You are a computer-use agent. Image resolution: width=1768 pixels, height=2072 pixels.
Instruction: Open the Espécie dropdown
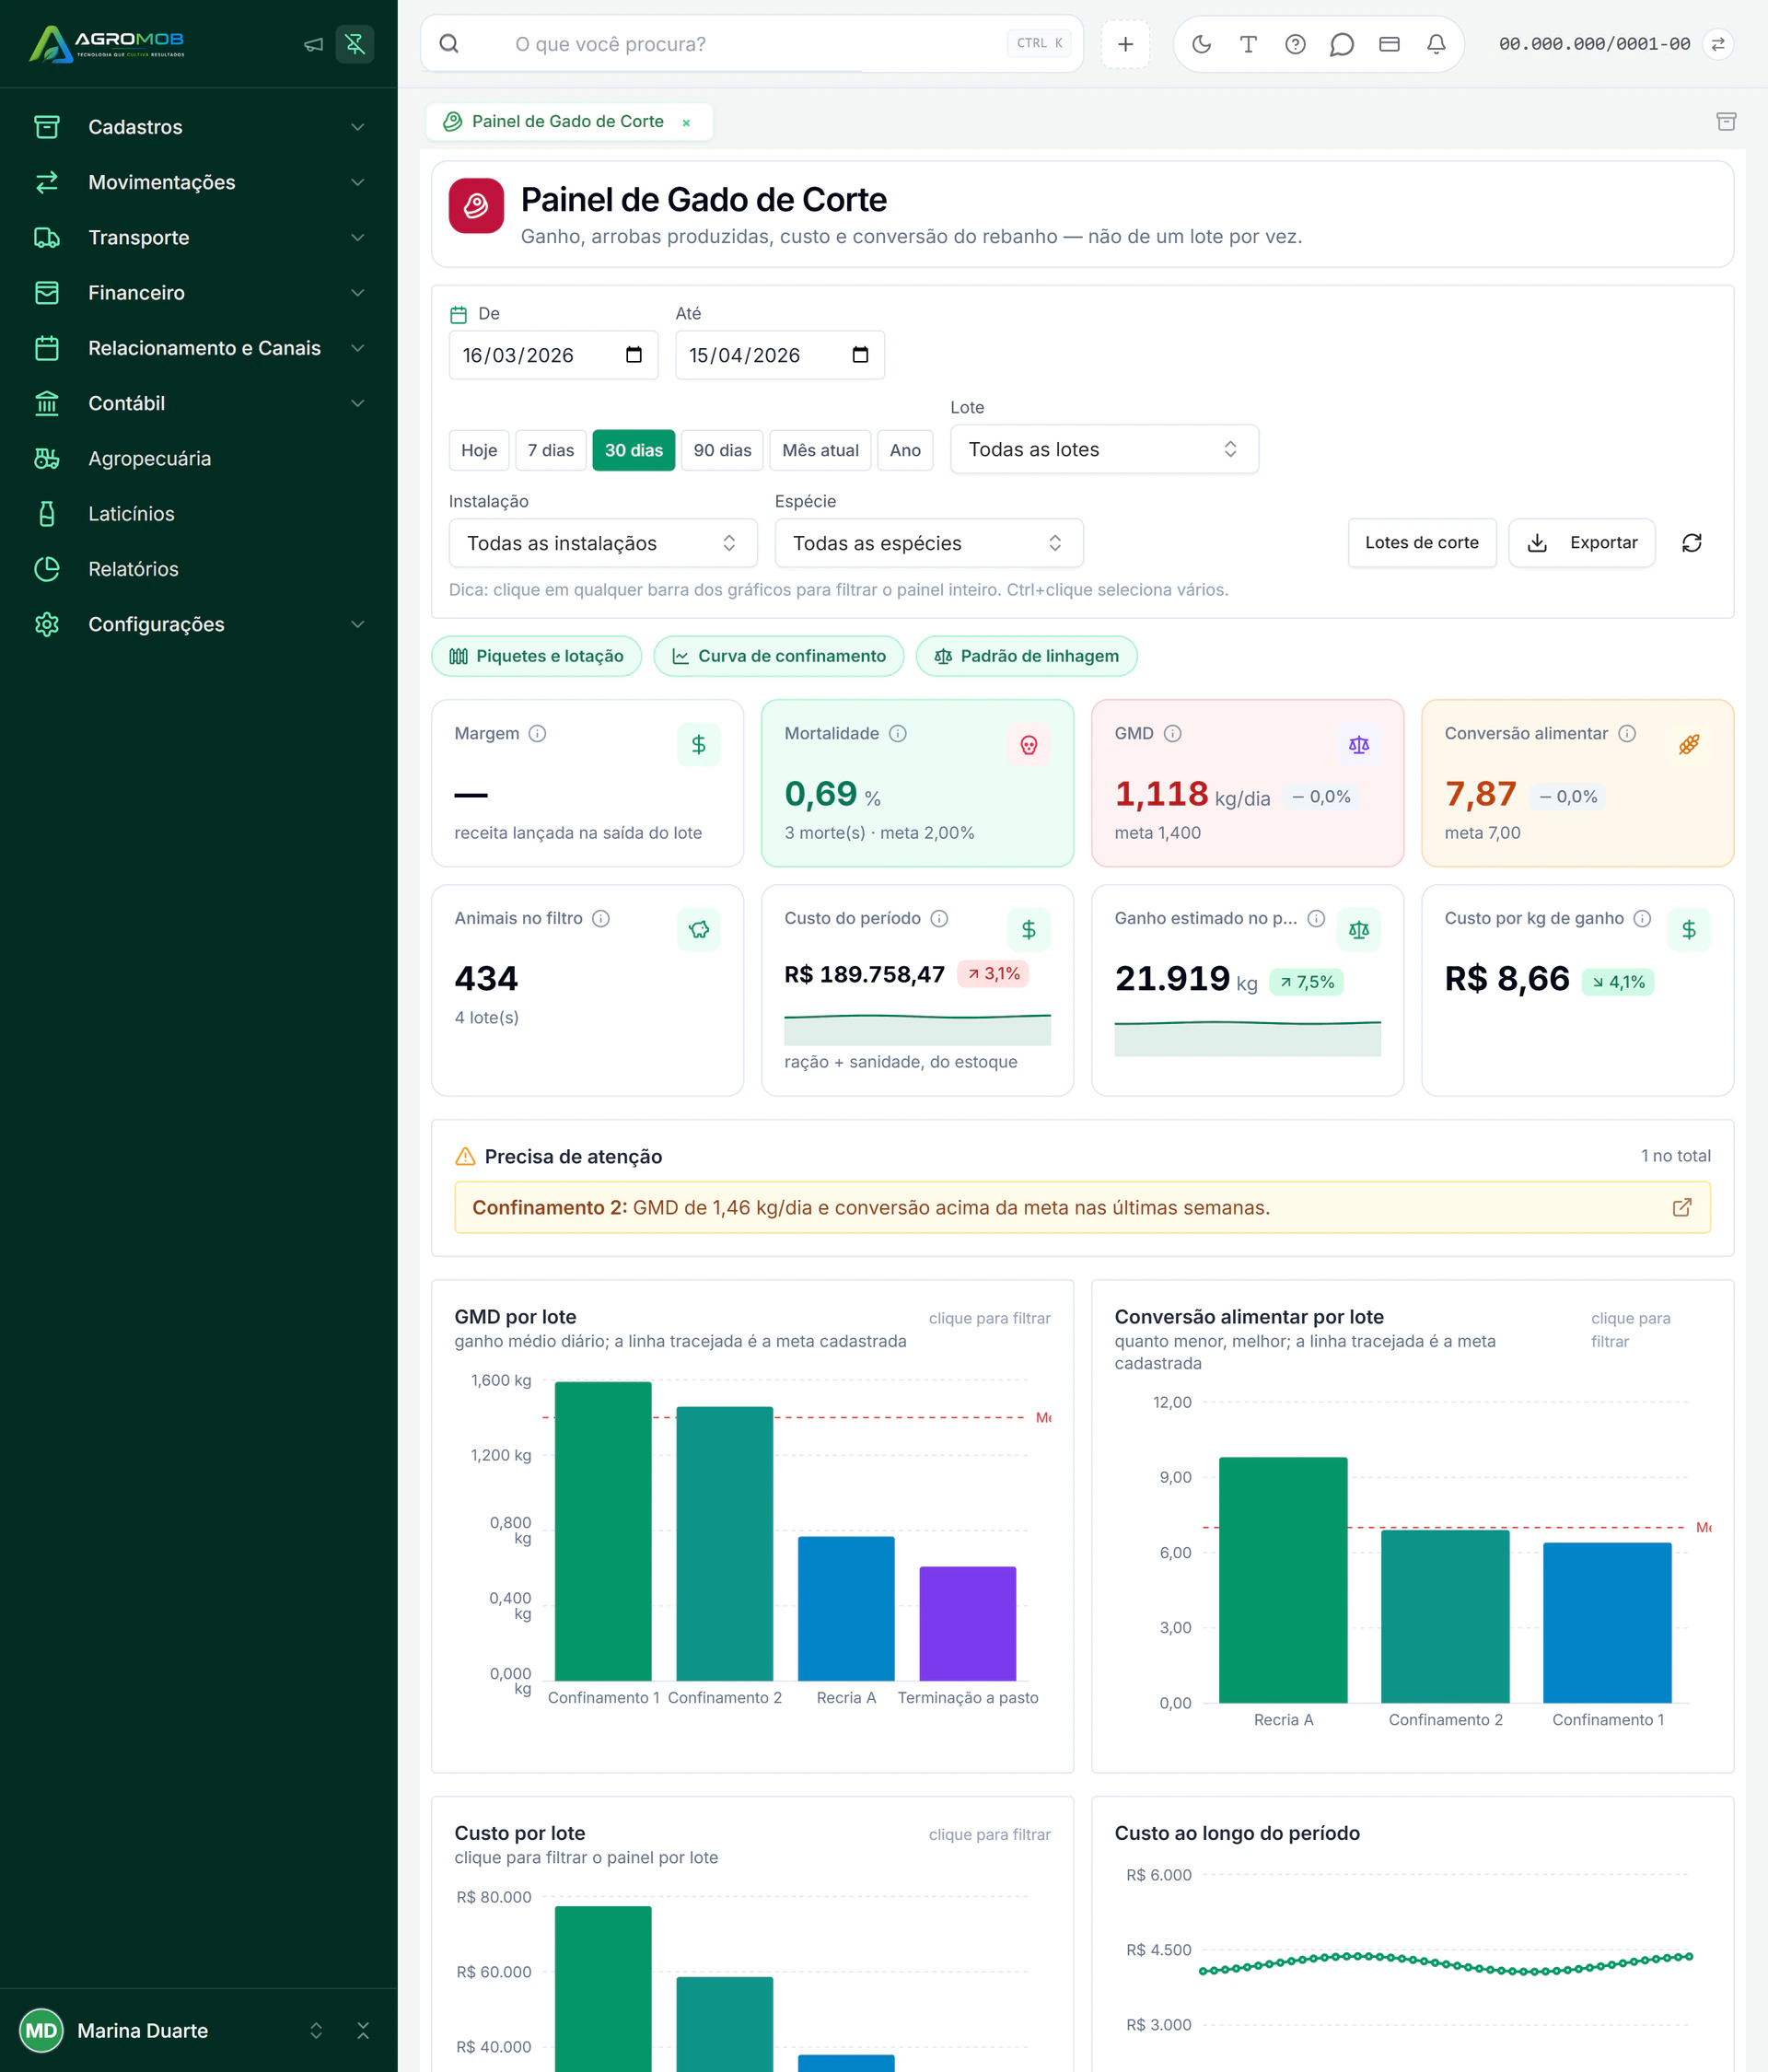(x=929, y=543)
